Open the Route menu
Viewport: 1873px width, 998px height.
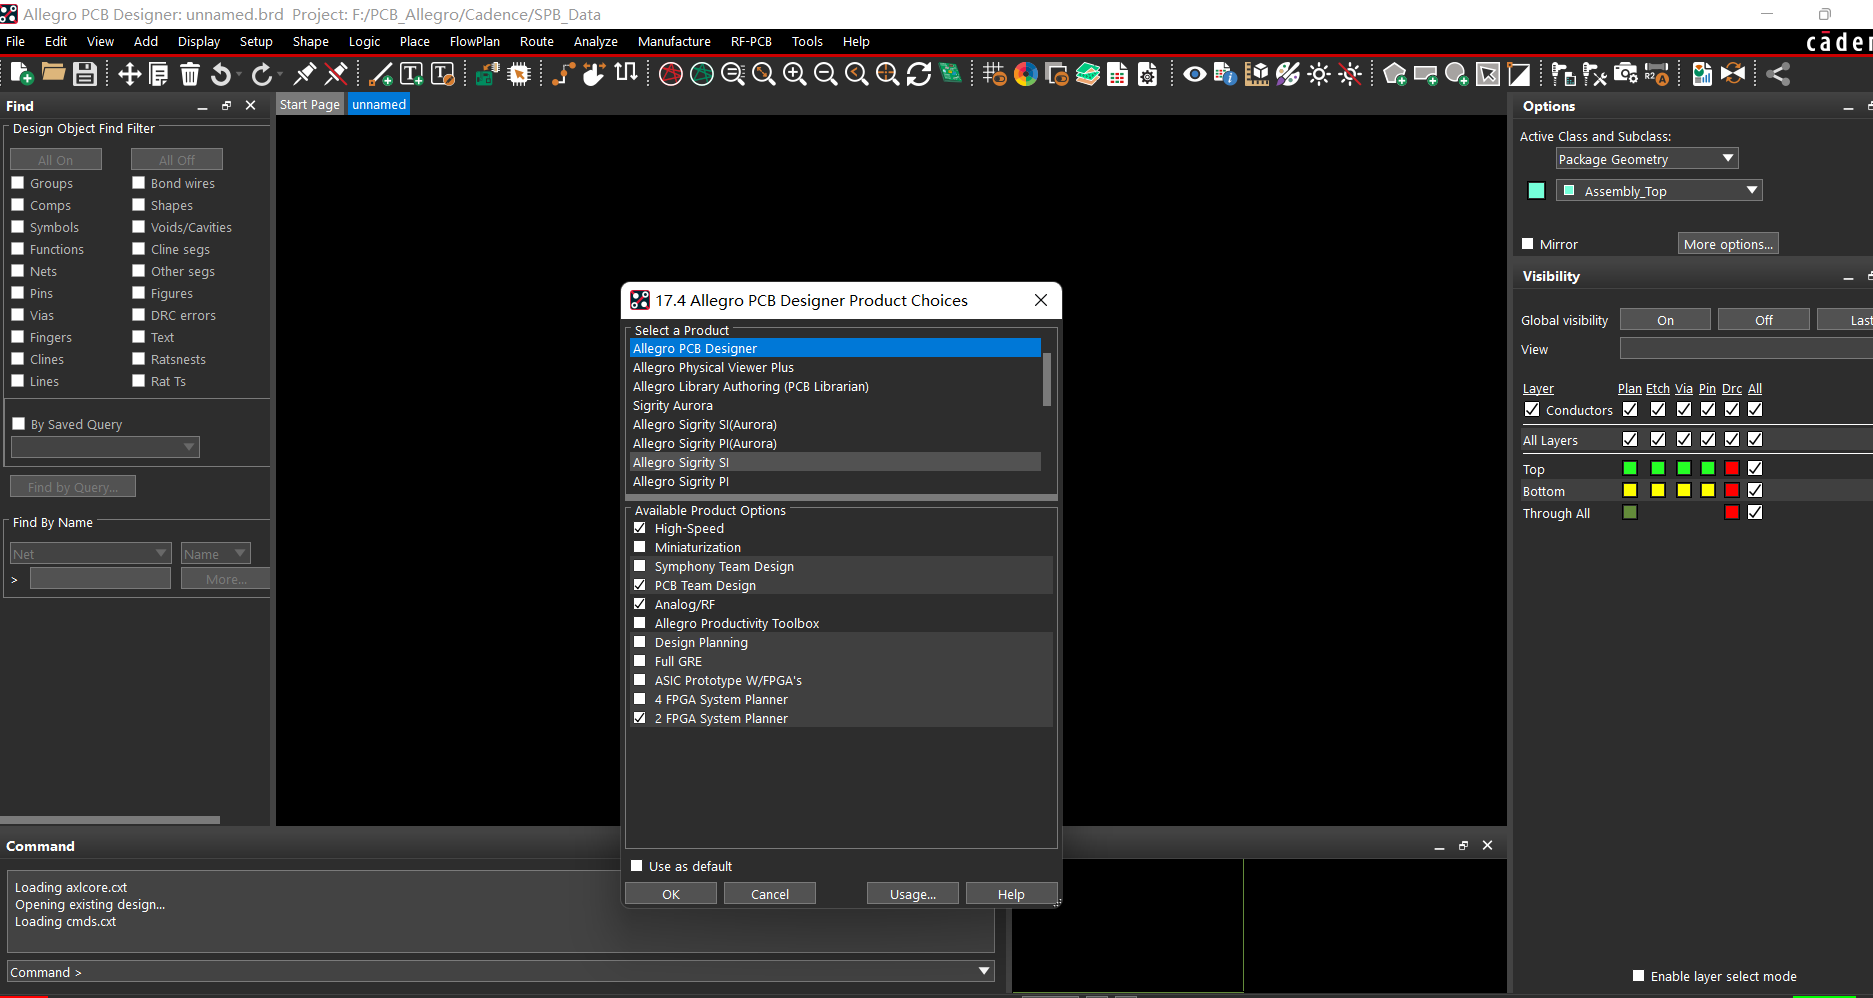tap(536, 41)
